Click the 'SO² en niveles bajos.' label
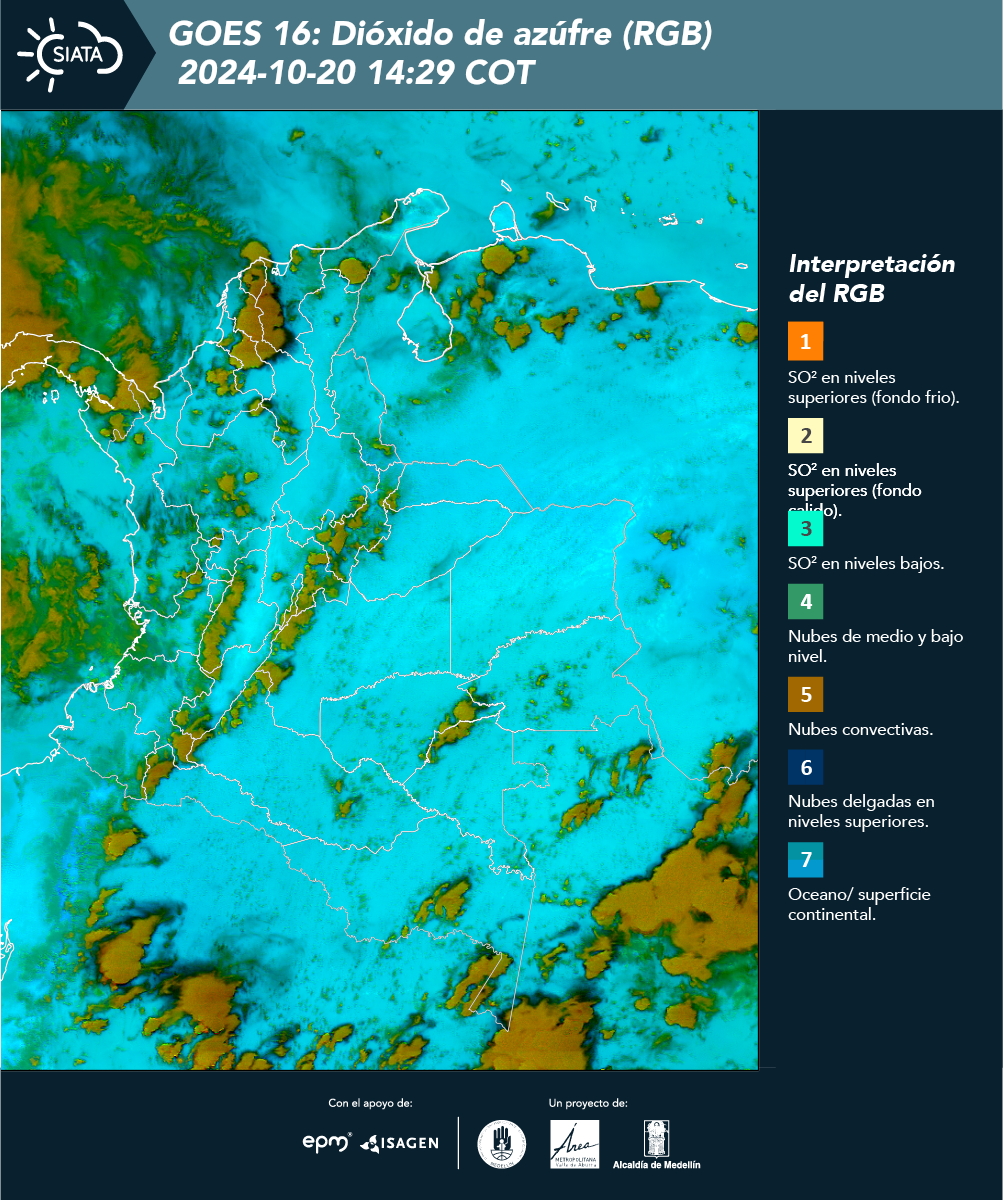The width and height of the screenshot is (1003, 1200). pyautogui.click(x=866, y=563)
